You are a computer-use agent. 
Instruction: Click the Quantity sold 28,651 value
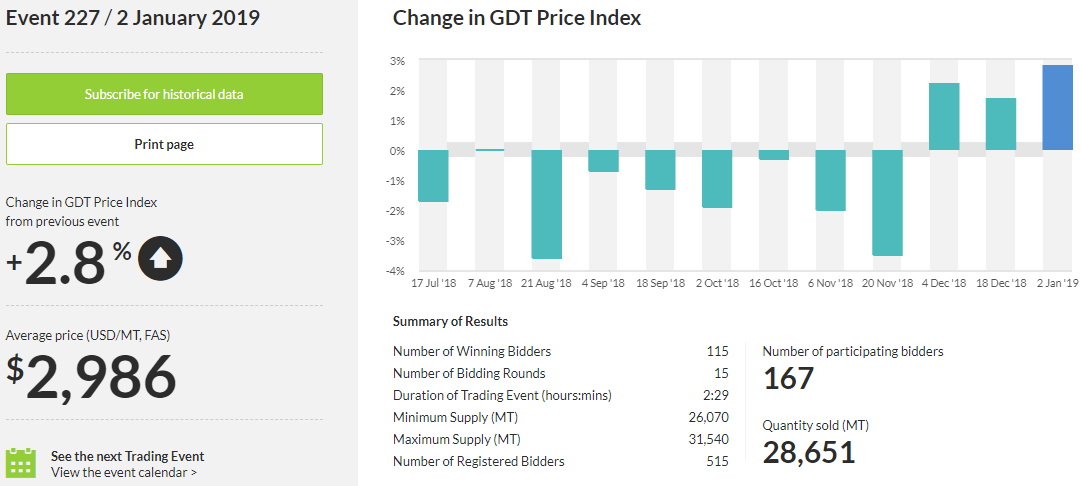(809, 452)
